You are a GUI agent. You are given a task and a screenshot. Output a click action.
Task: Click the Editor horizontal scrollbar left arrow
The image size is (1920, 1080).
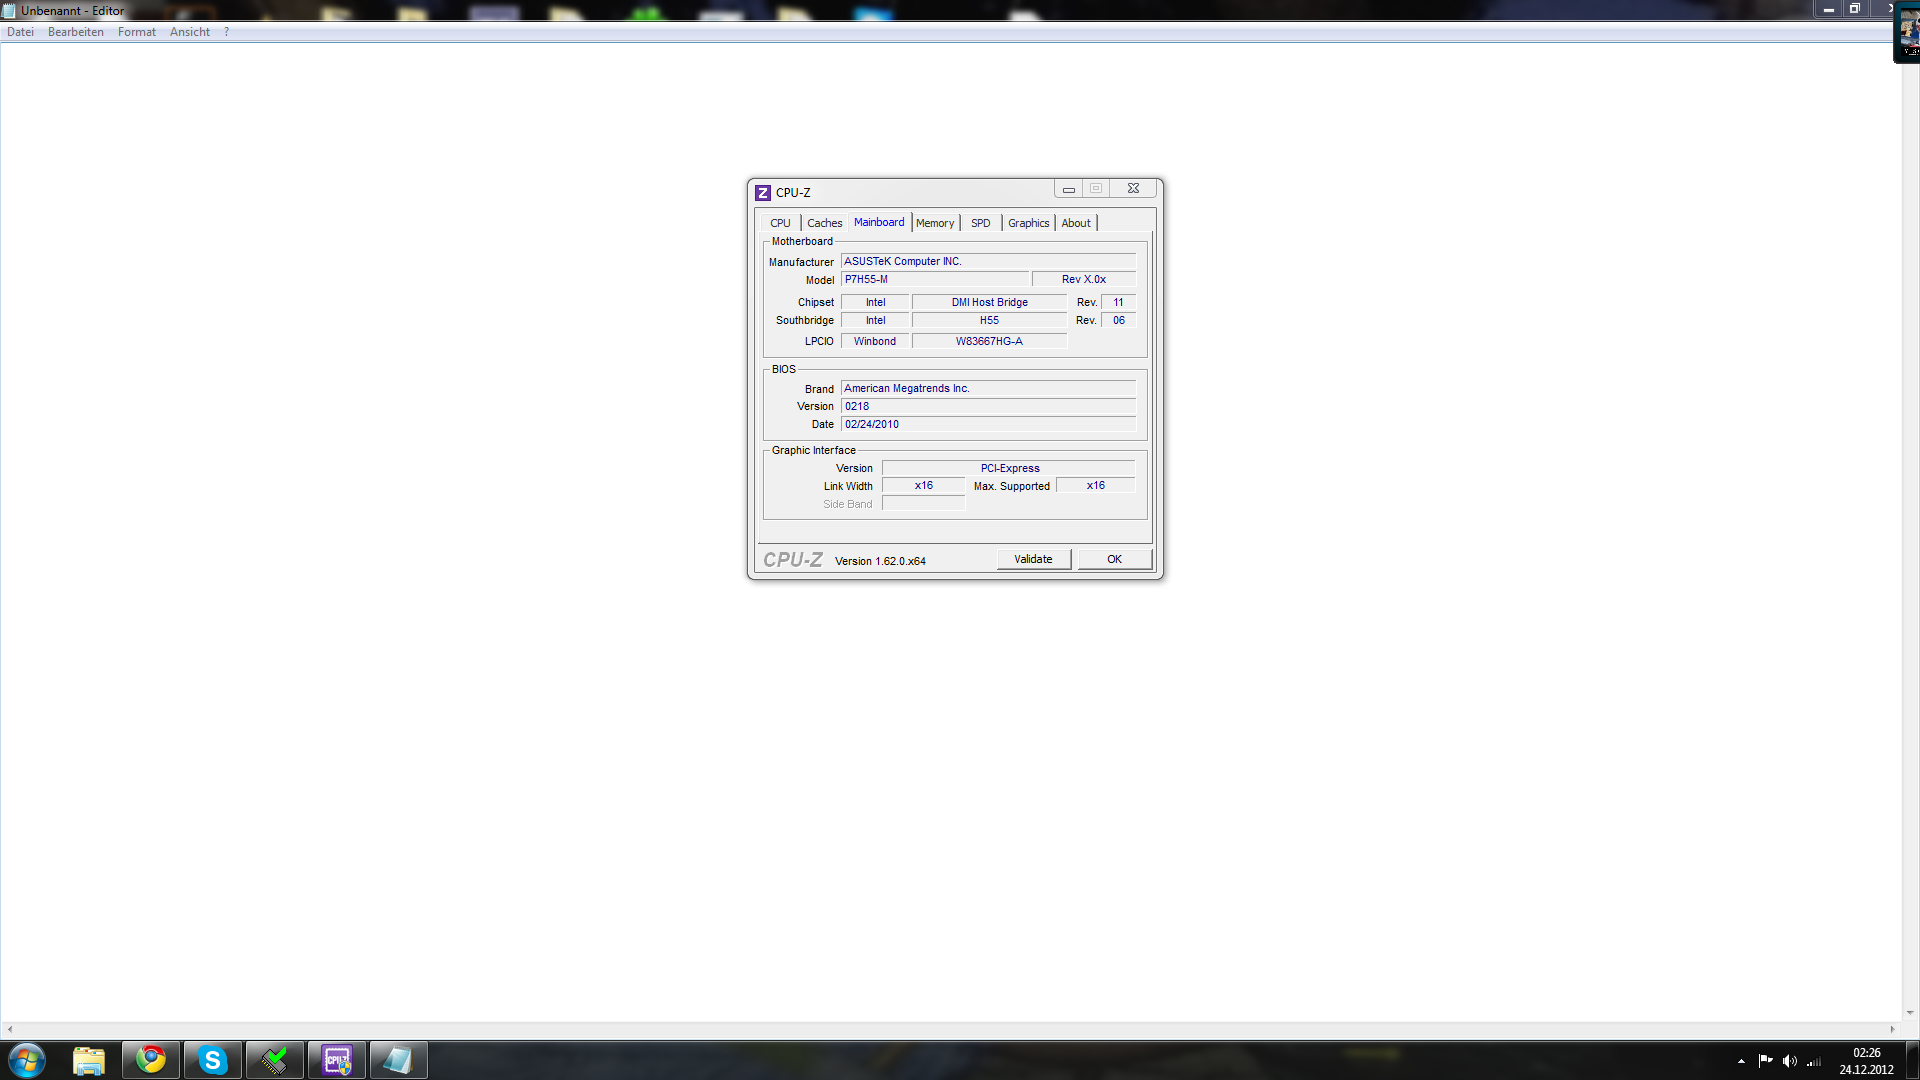[x=10, y=1029]
